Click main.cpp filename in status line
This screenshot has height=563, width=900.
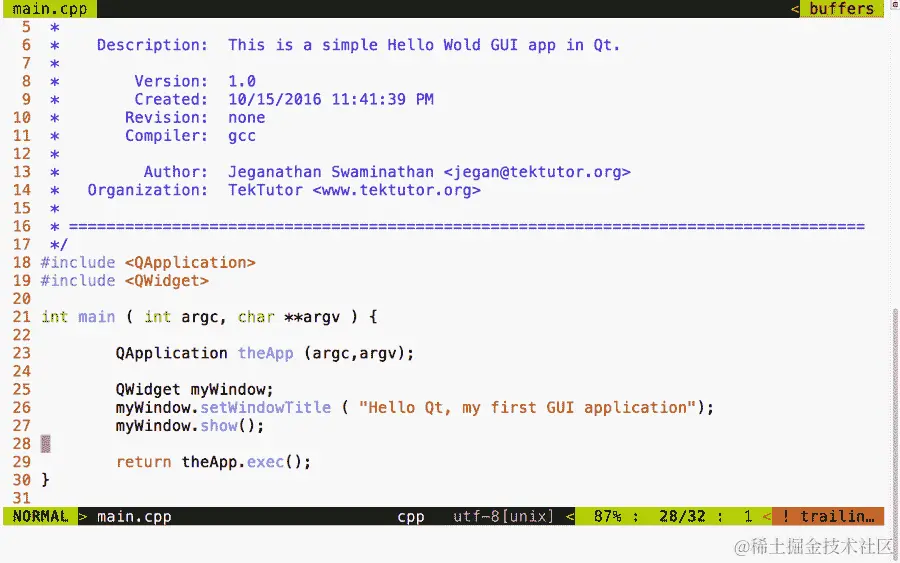point(134,517)
